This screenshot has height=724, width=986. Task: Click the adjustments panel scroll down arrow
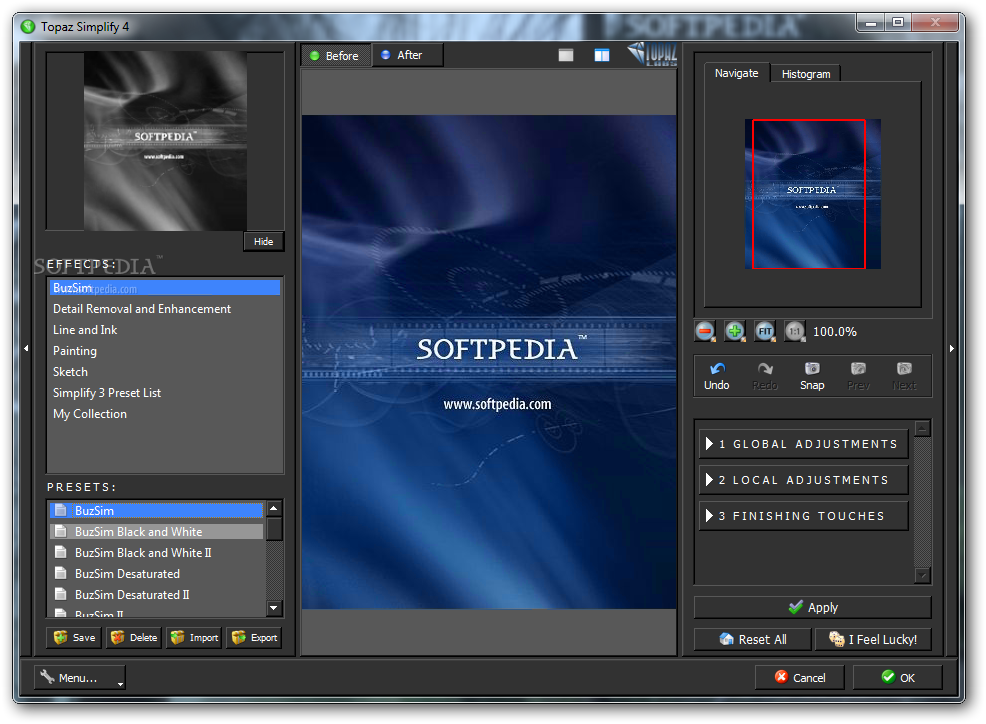tap(922, 575)
